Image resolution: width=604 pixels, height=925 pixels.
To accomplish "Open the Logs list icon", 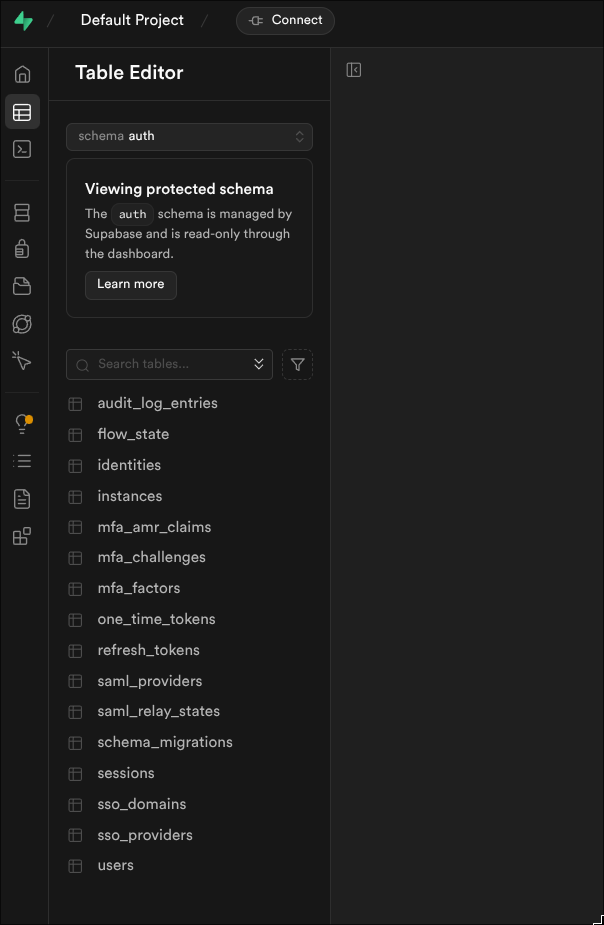I will coord(22,461).
